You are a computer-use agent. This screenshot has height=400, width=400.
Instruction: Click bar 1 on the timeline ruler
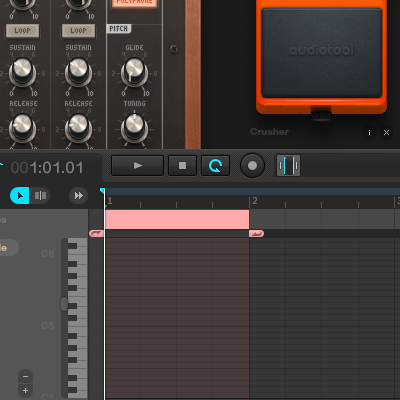(x=110, y=201)
